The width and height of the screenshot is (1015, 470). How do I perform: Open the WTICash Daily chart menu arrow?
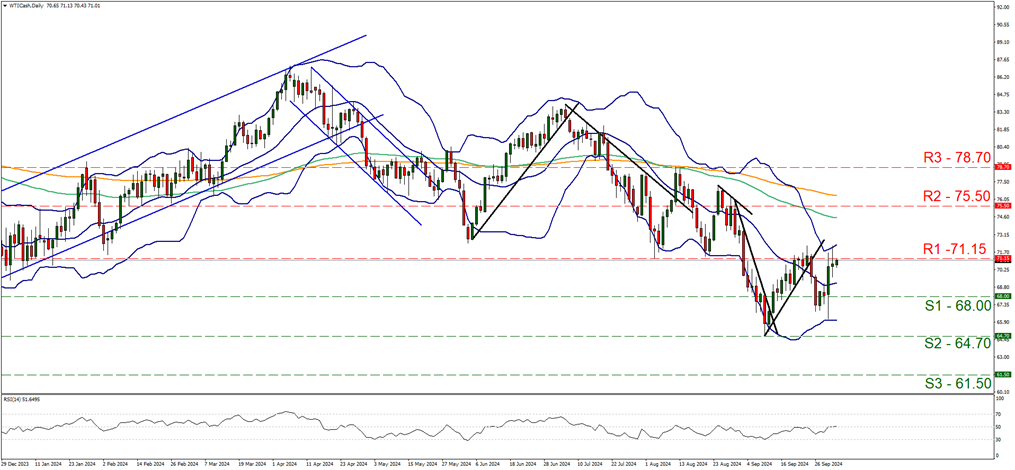tap(3, 5)
